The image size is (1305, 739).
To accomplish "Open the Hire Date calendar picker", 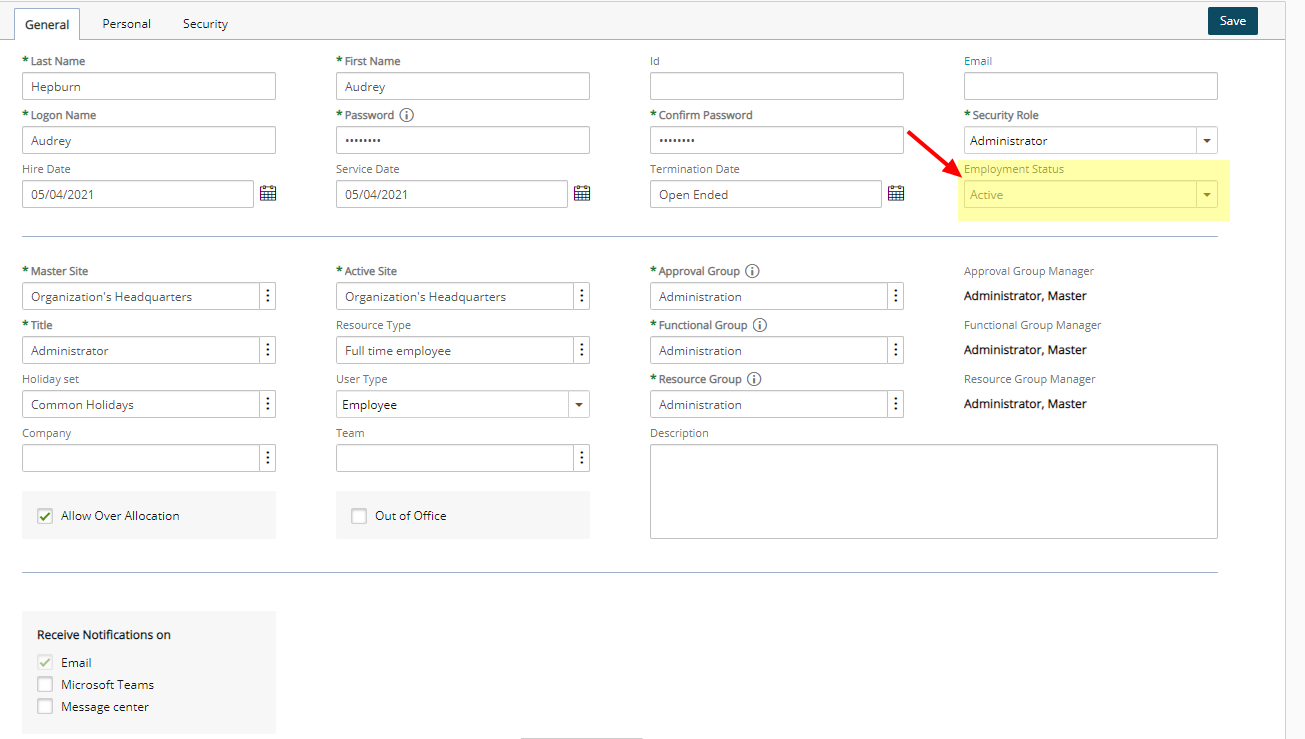I will click(268, 194).
